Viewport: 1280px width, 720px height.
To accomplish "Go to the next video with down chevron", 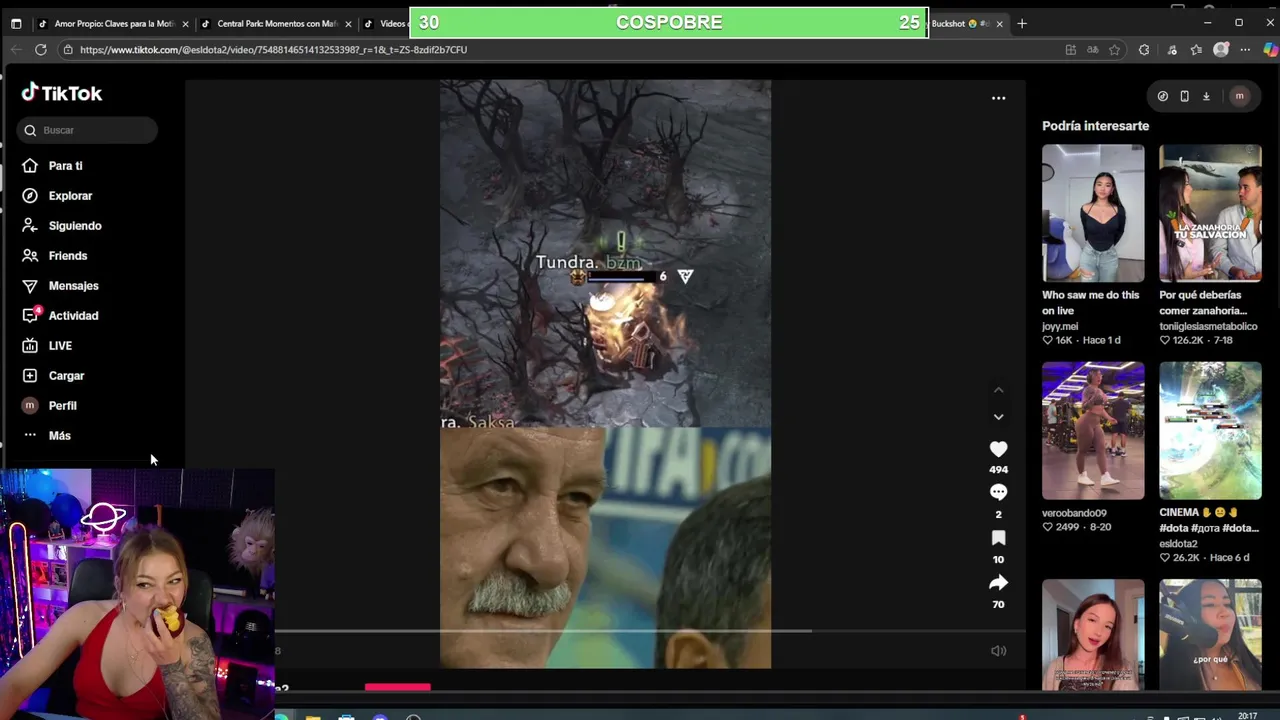I will [998, 417].
